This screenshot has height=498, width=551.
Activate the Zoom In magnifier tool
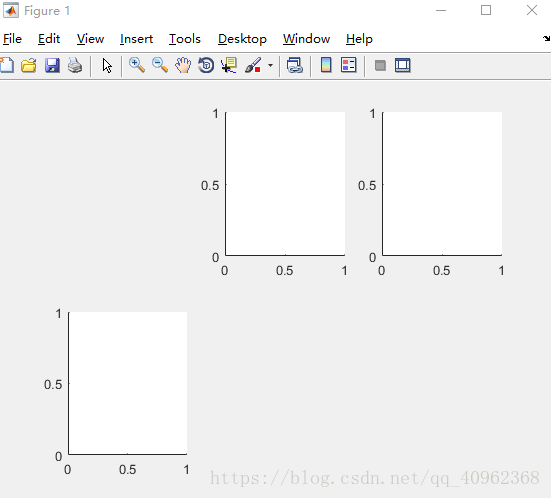pyautogui.click(x=137, y=65)
